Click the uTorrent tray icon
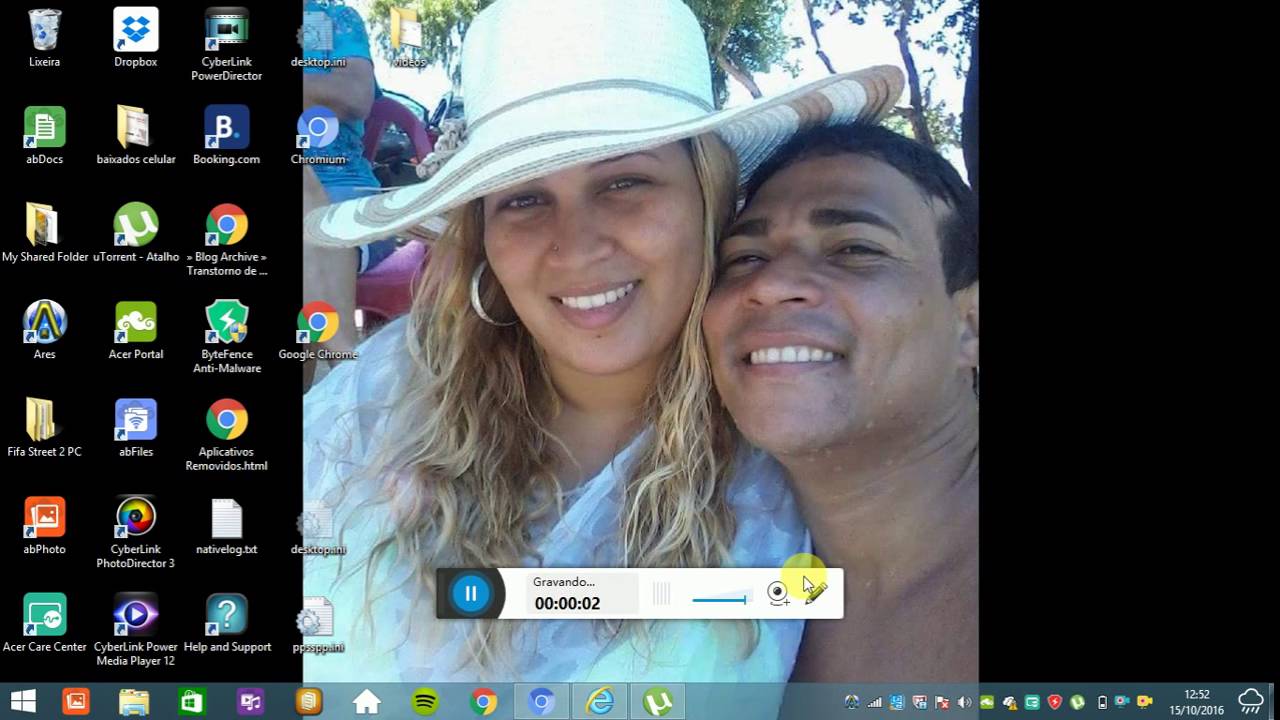 pos(1077,702)
